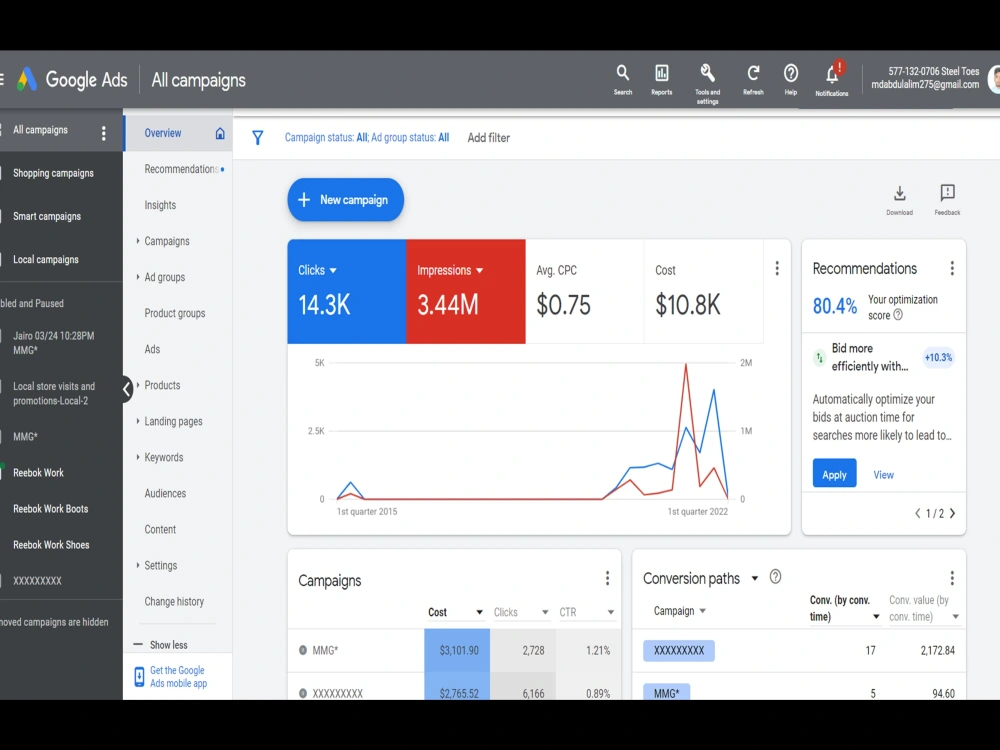Viewport: 1000px width, 750px height.
Task: Click Add filter
Action: [x=489, y=138]
